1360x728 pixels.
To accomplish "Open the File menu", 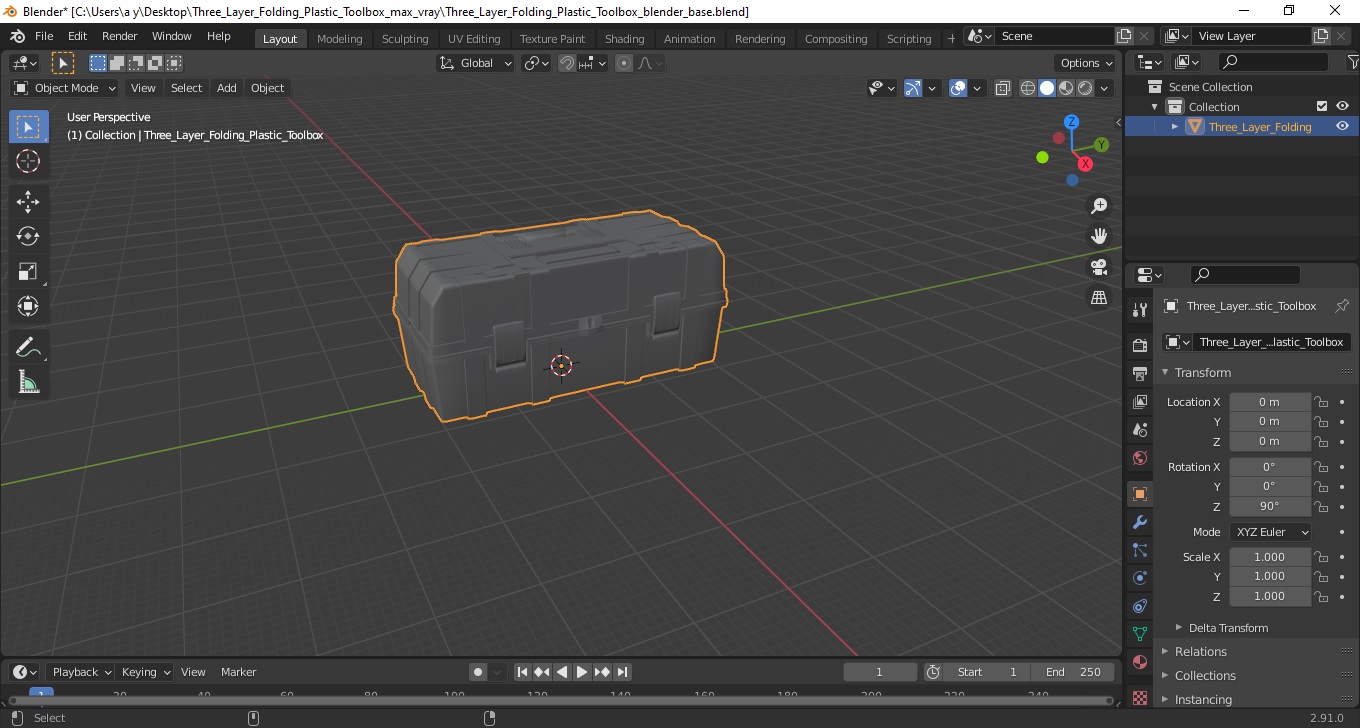I will point(44,36).
